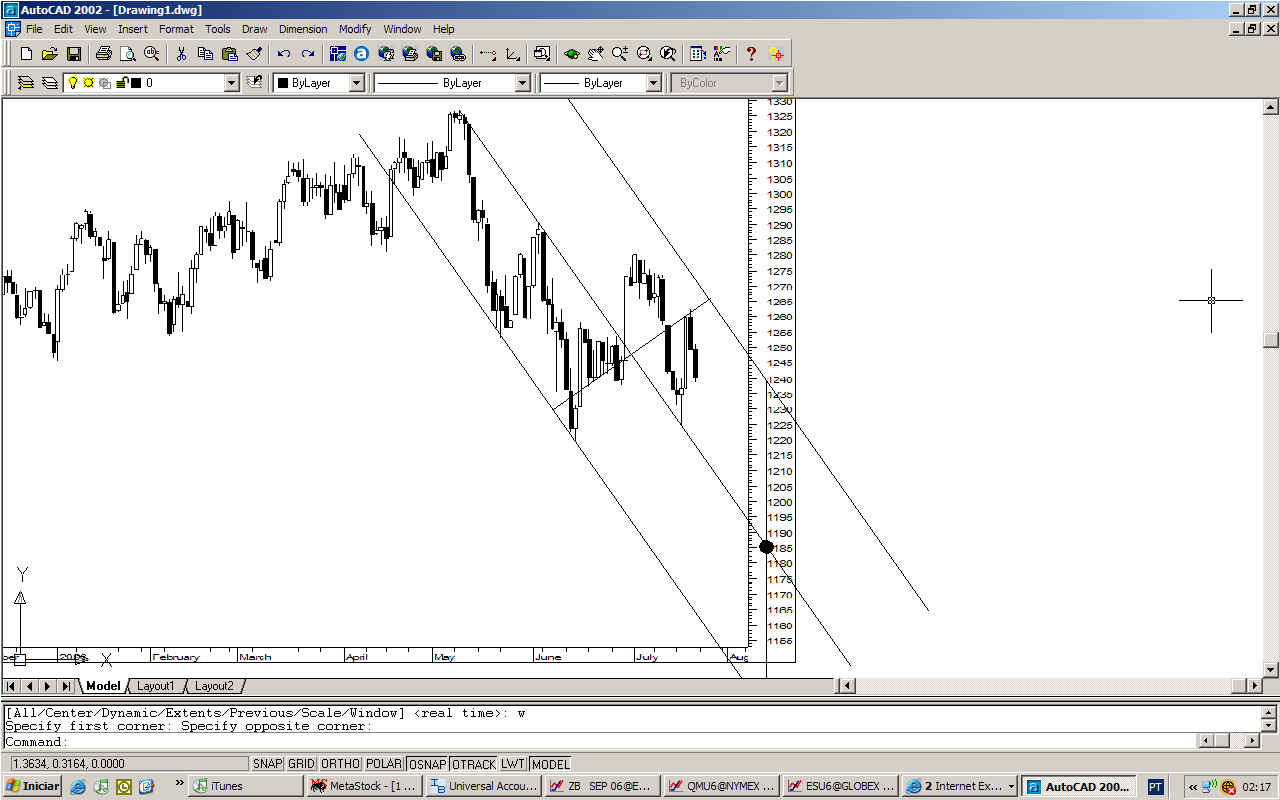The height and width of the screenshot is (800, 1280).
Task: Switch to MetaStock taskbar window
Action: (365, 786)
